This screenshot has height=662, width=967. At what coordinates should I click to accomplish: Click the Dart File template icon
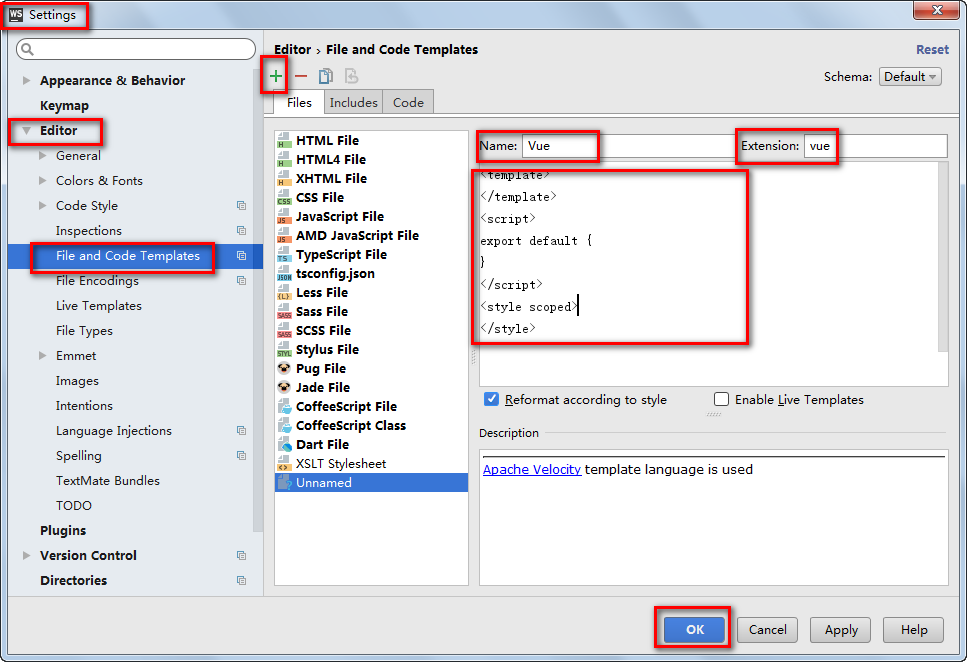(284, 445)
